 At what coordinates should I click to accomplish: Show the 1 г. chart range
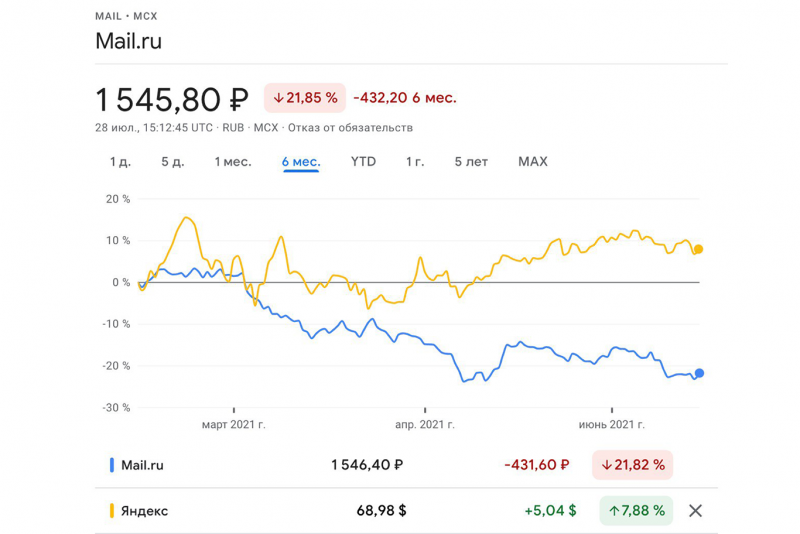tap(415, 162)
